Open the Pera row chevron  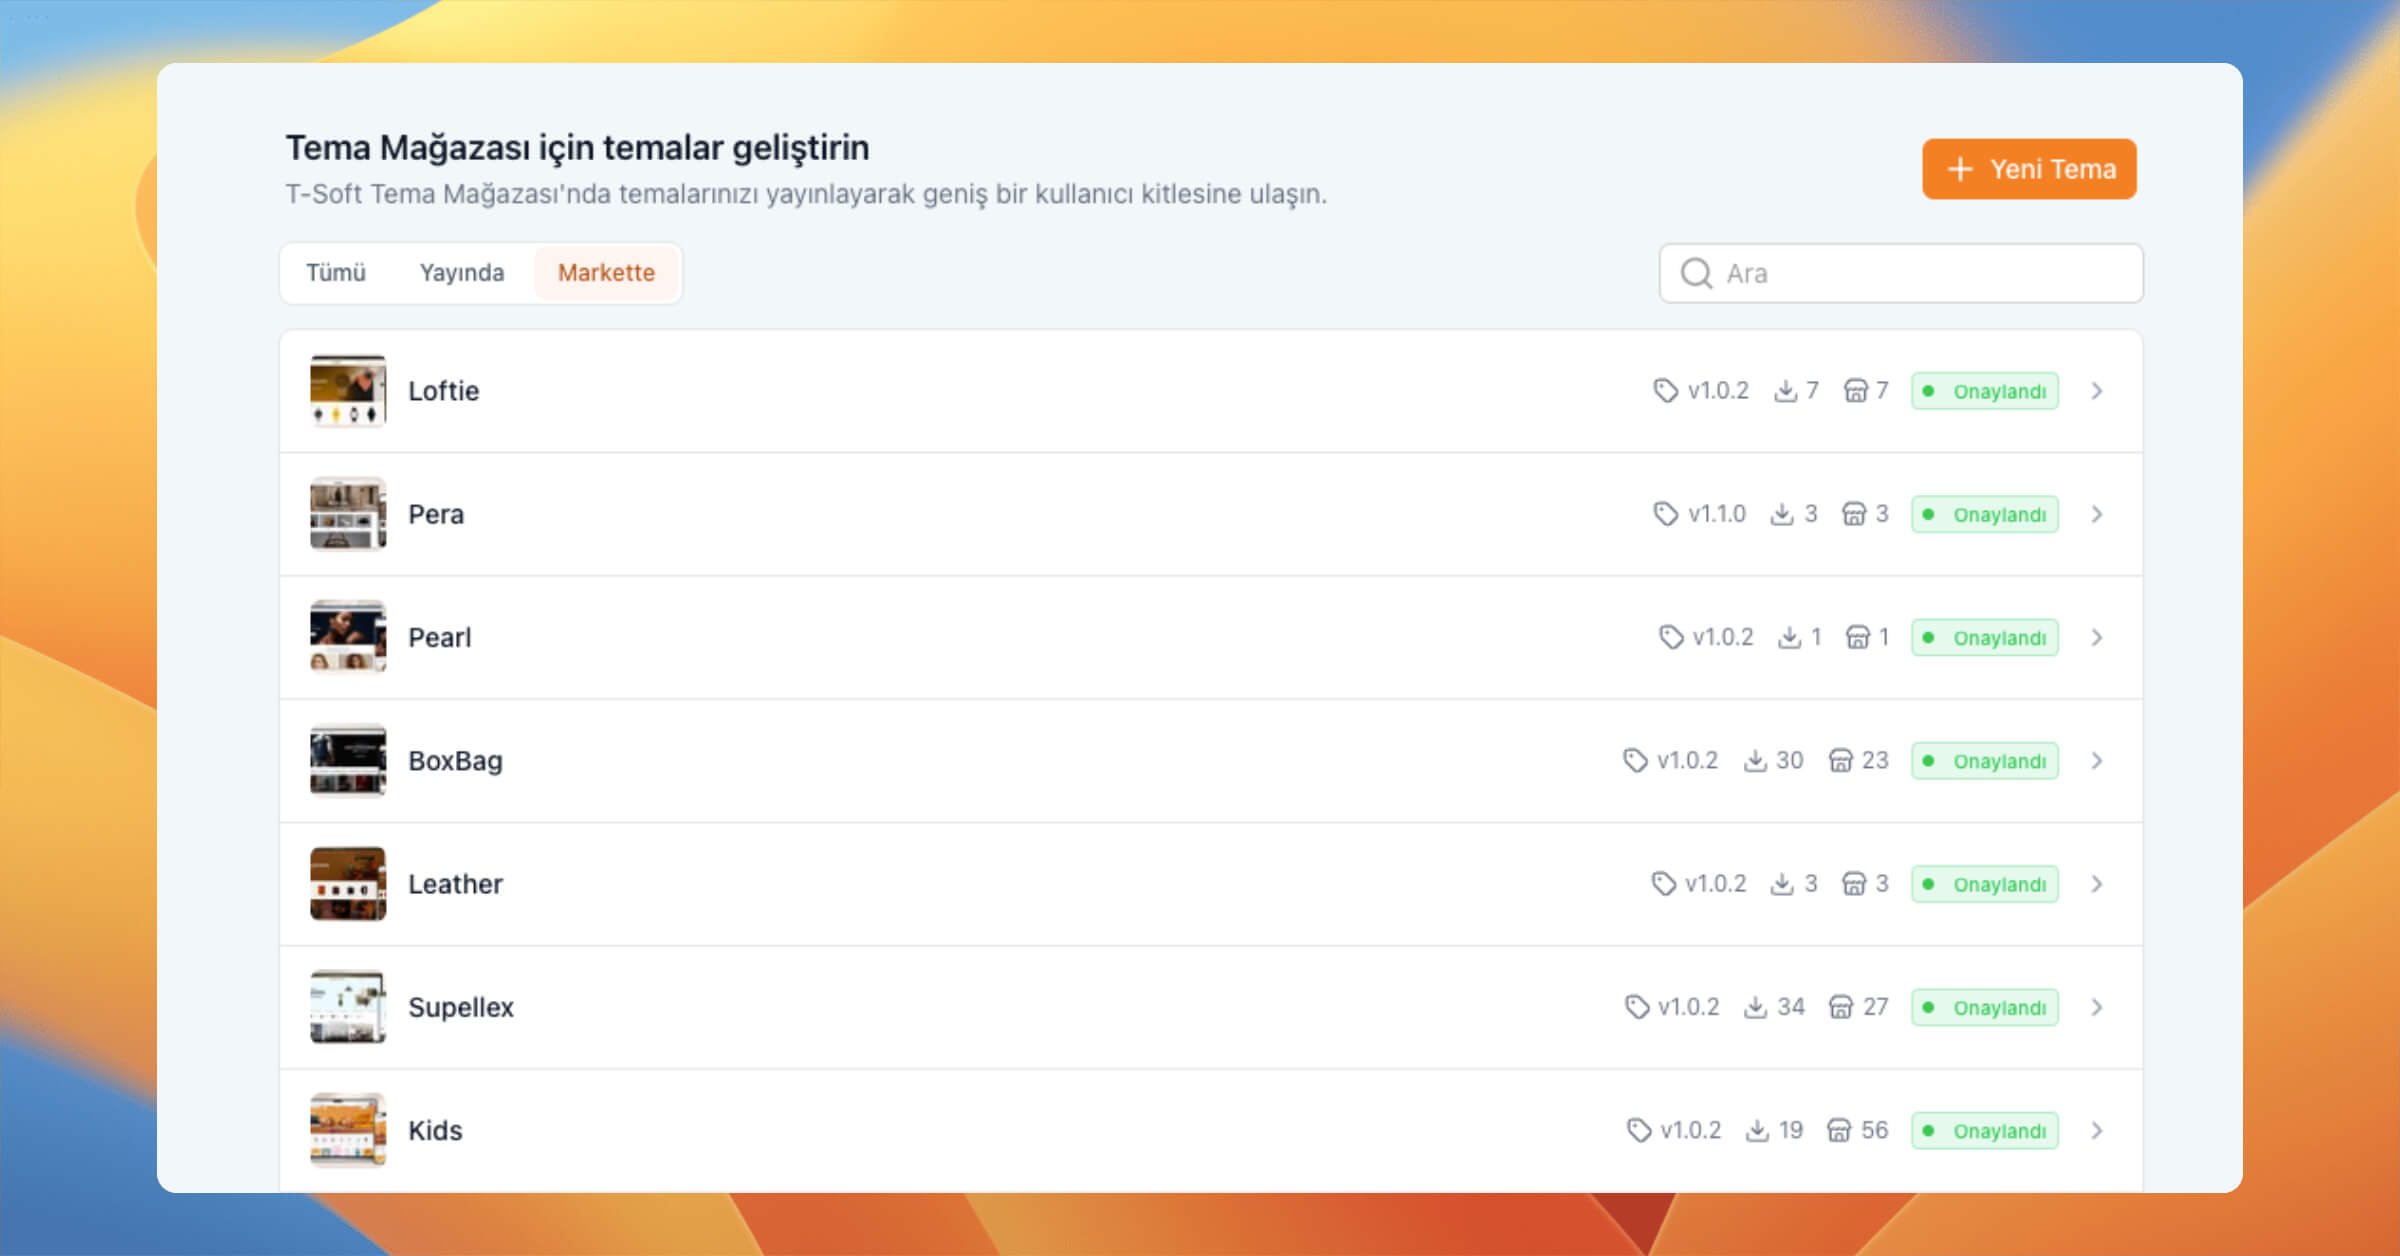pyautogui.click(x=2097, y=514)
